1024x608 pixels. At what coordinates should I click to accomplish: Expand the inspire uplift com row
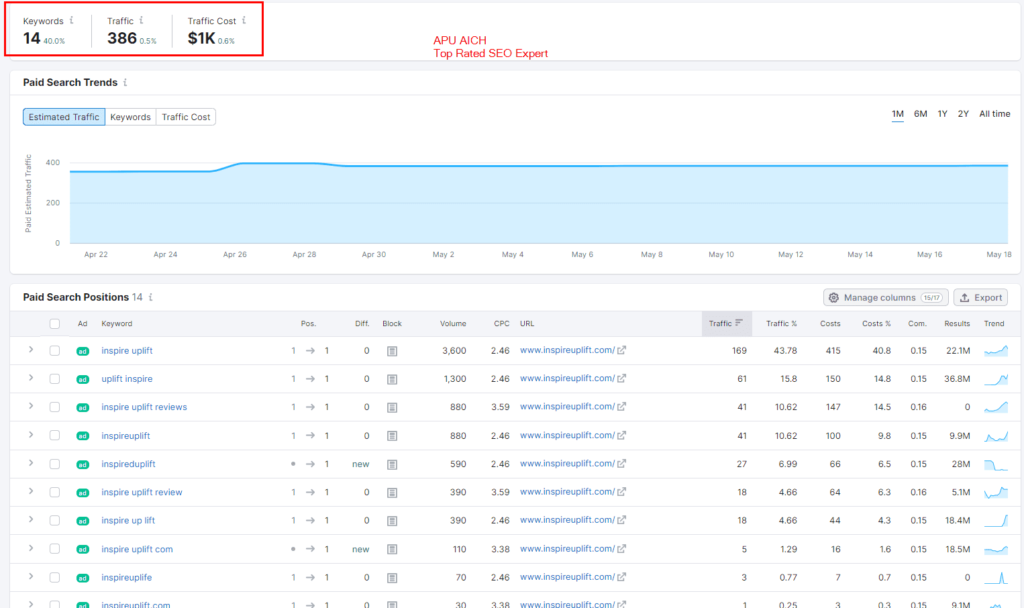coord(31,548)
